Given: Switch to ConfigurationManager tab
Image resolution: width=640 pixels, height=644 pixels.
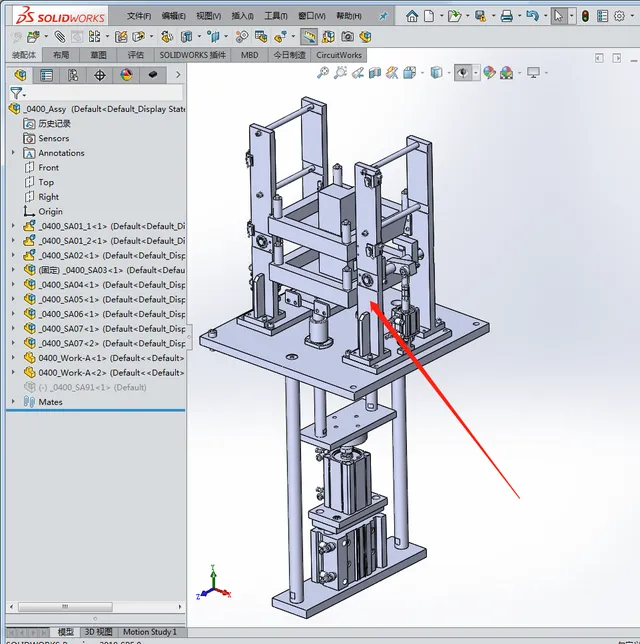Looking at the screenshot, I should tap(73, 75).
